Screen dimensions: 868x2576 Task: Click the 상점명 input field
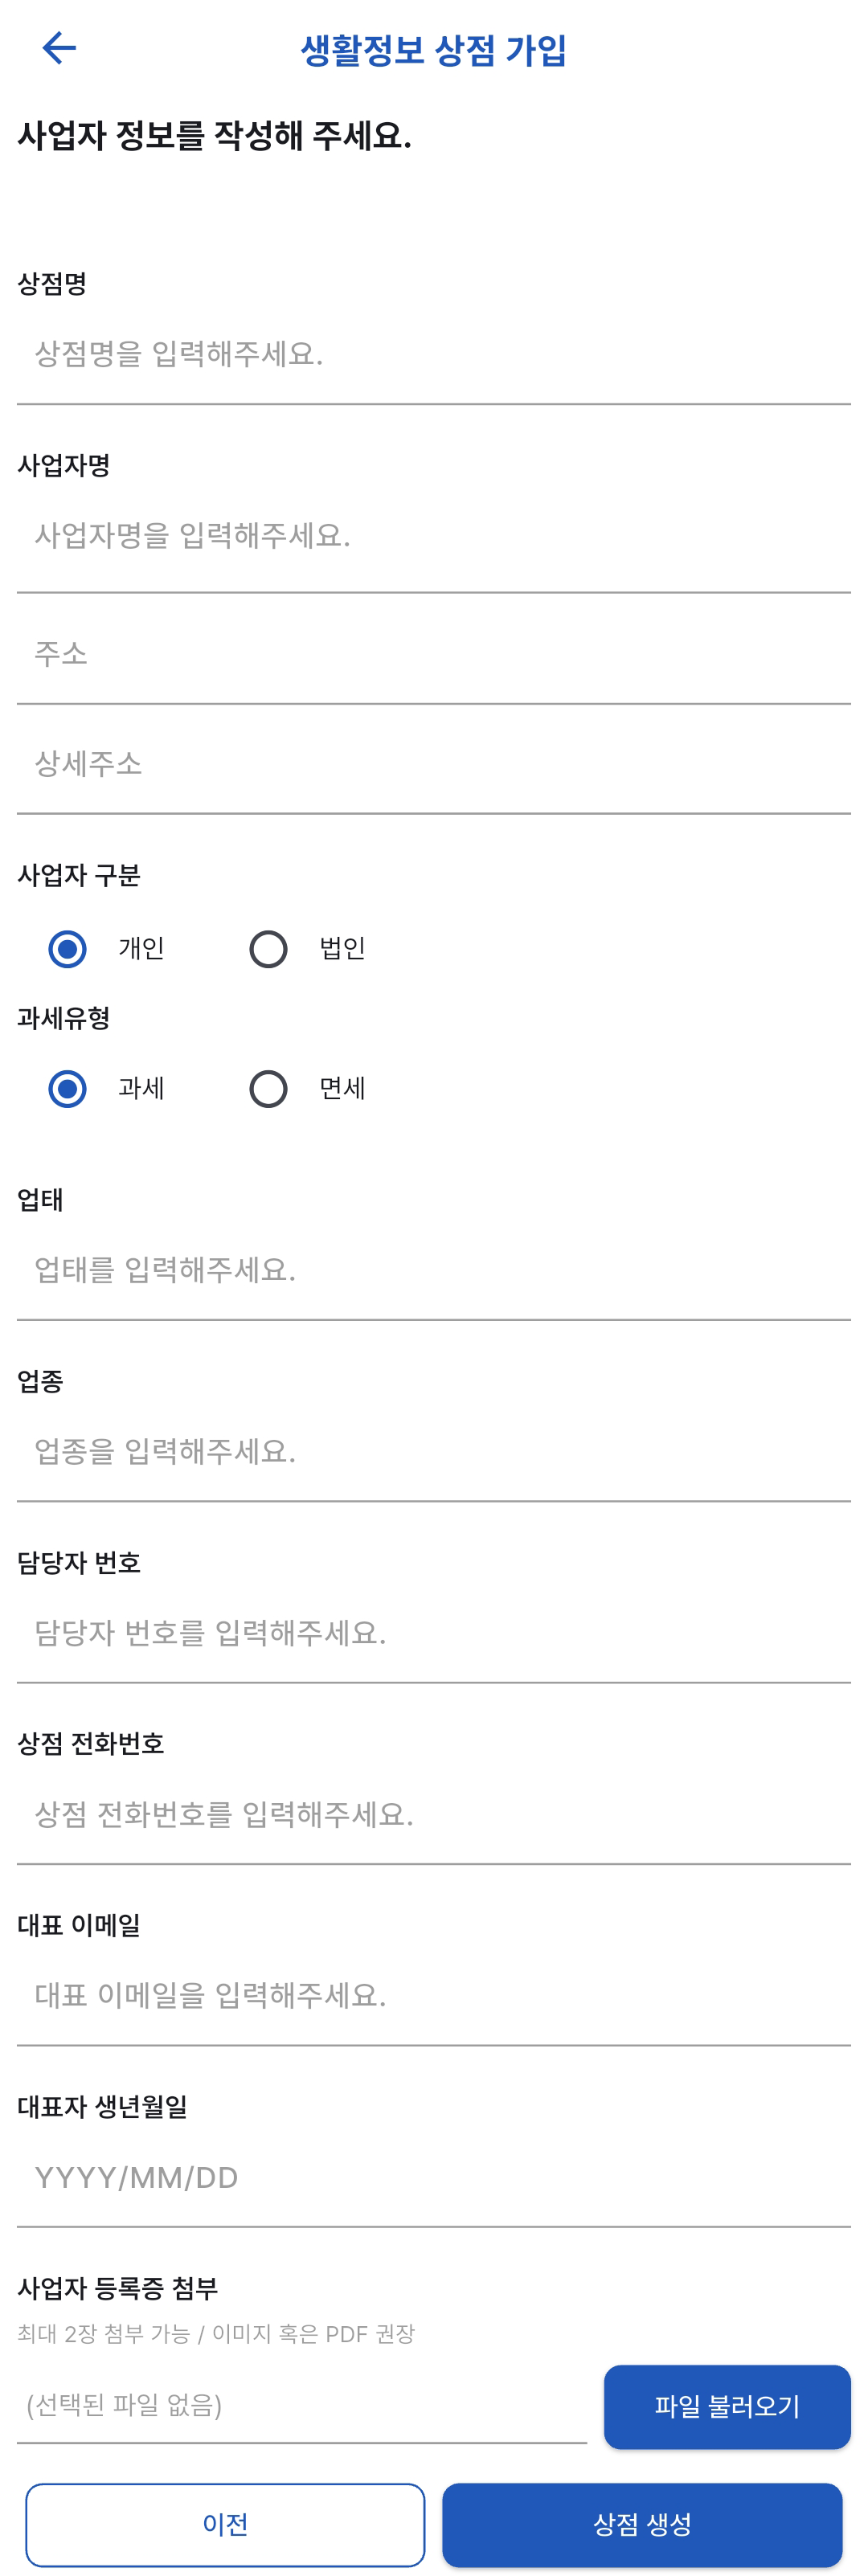point(433,354)
